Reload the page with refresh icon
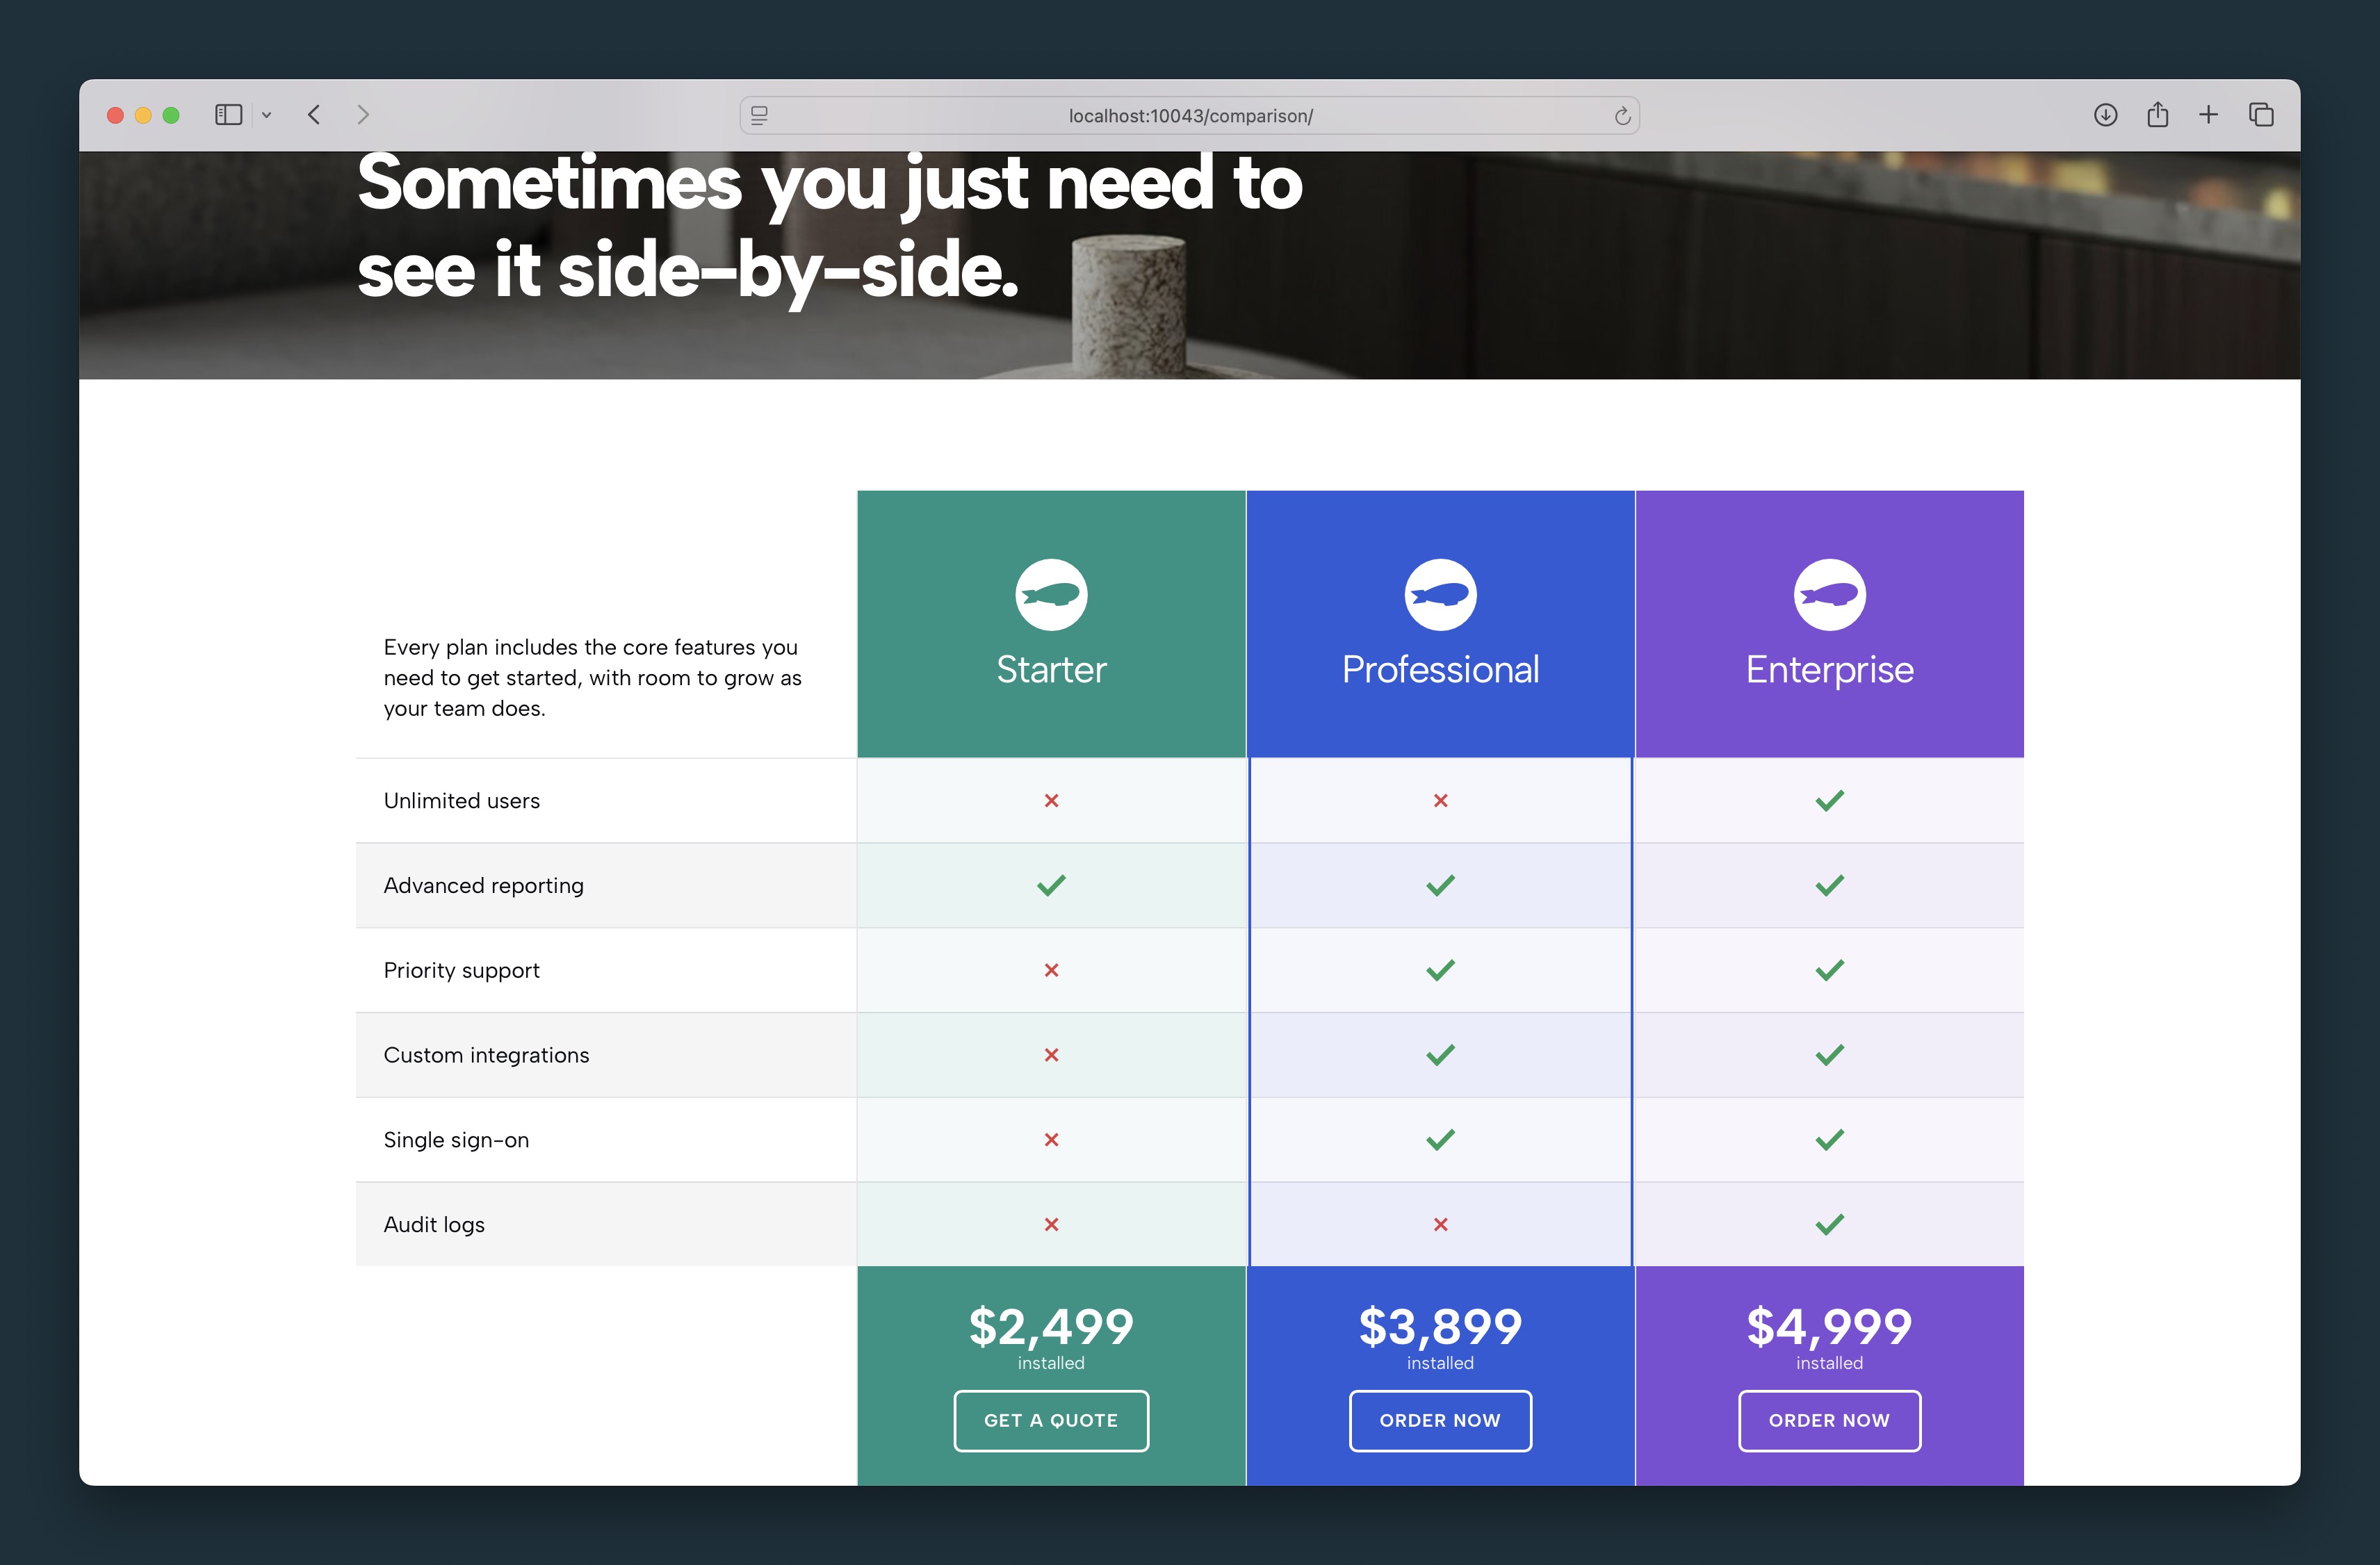 (x=1622, y=116)
